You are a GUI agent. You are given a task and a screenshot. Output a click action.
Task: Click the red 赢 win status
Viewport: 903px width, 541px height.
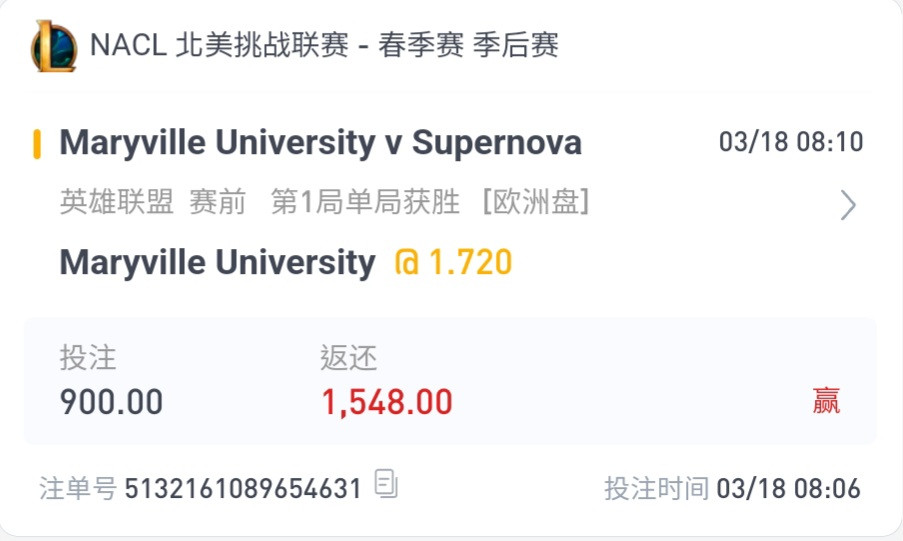[x=826, y=401]
